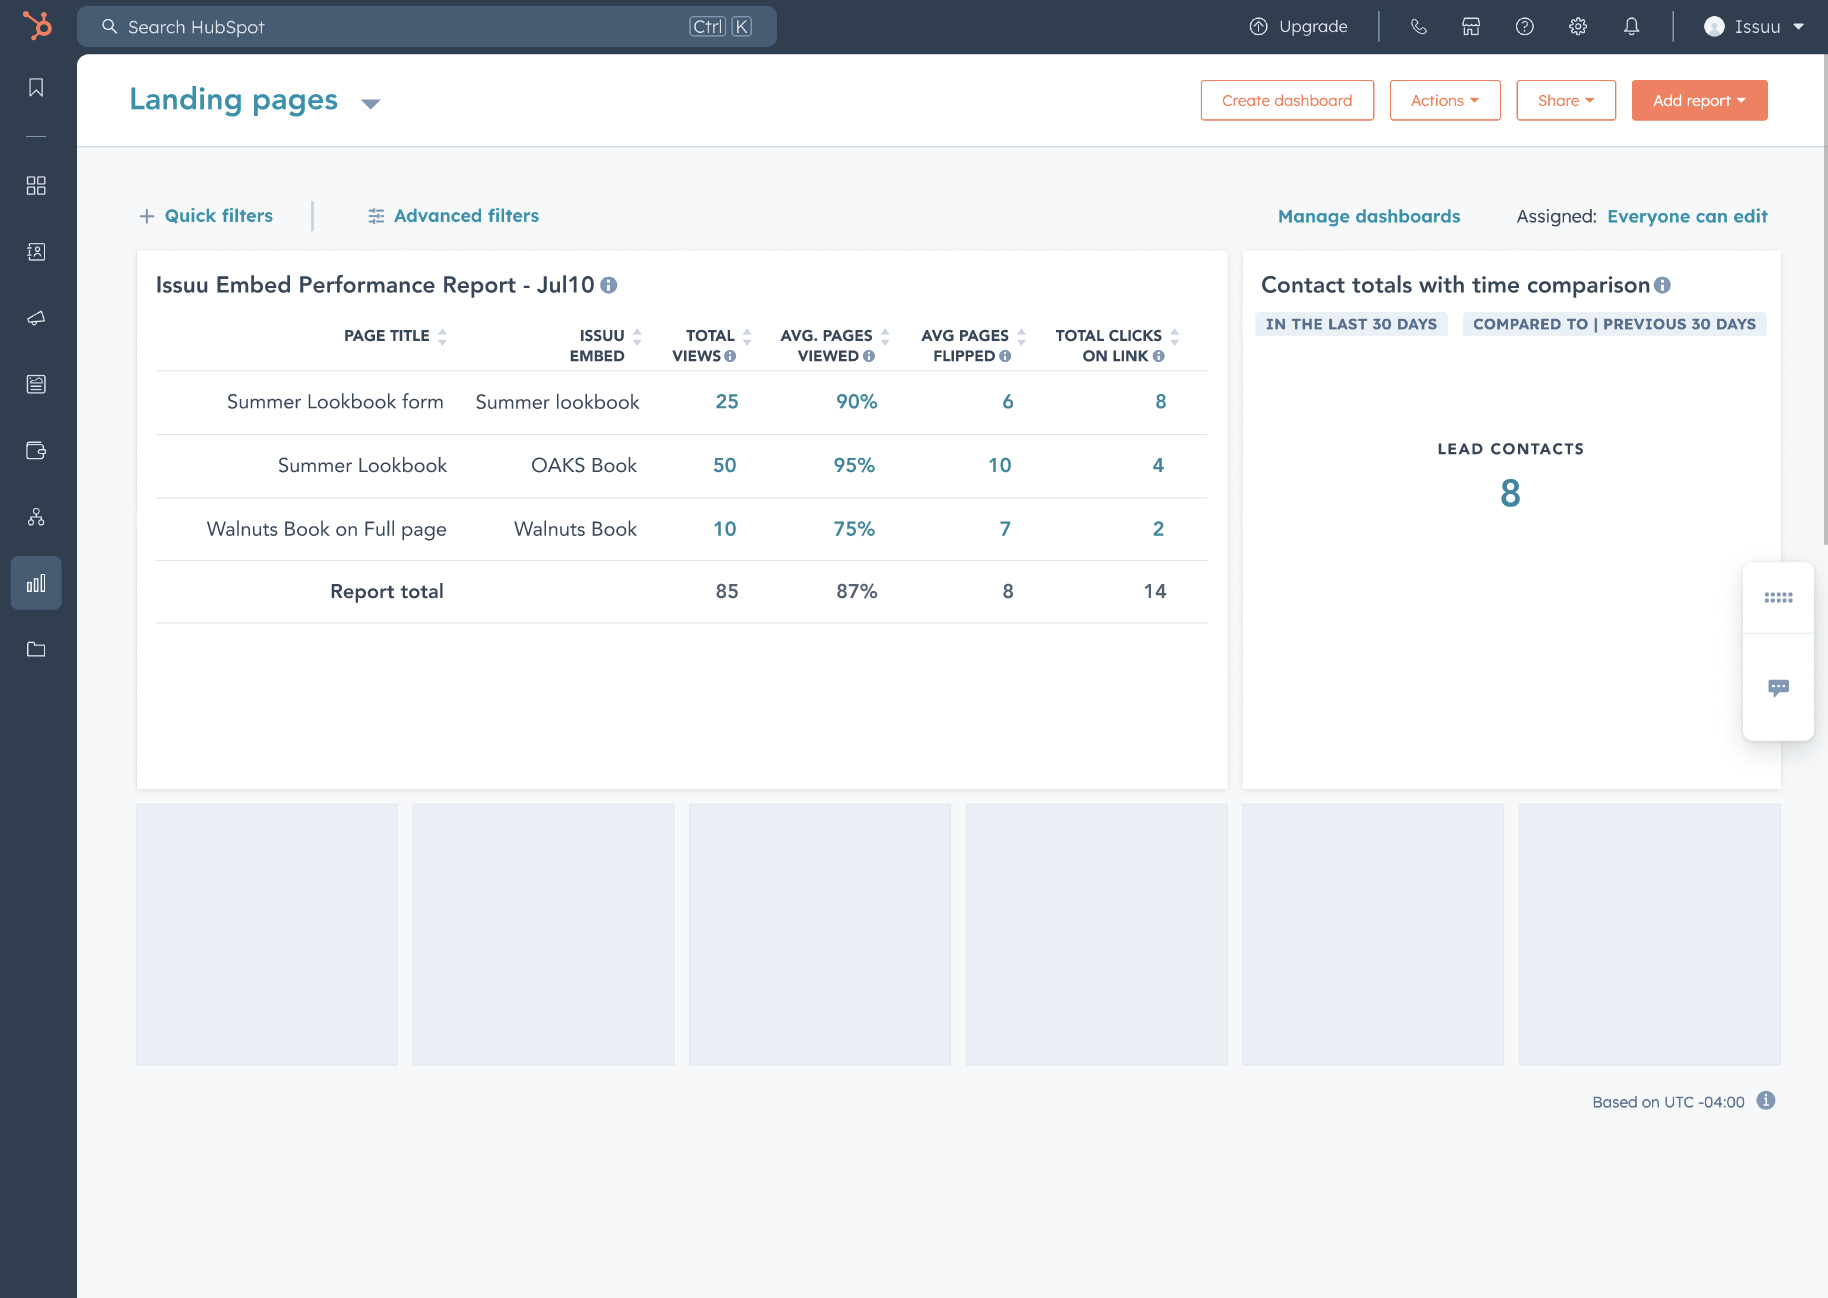This screenshot has height=1298, width=1828.
Task: Click the HubSpot sprocket logo
Action: (x=37, y=25)
